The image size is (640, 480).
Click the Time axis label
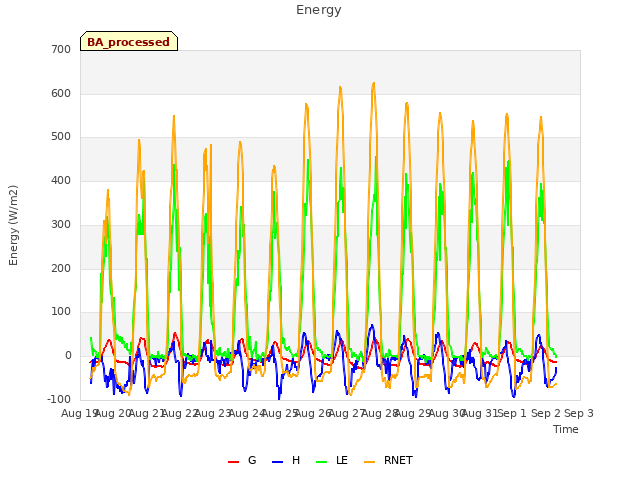[566, 429]
